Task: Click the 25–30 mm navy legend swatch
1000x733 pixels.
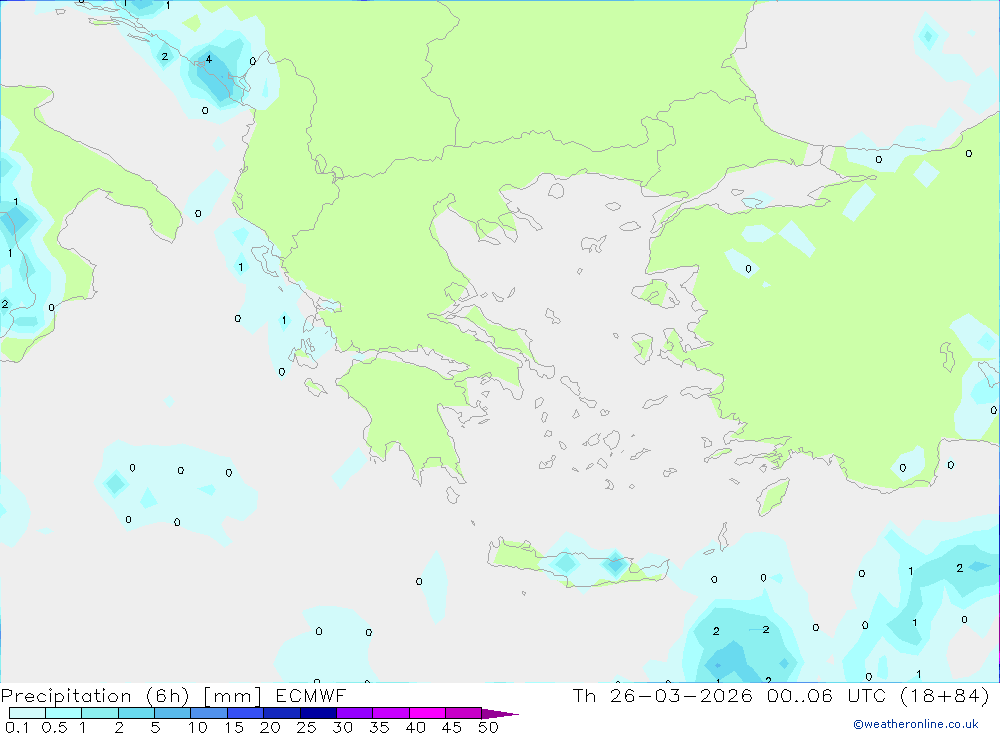Action: pyautogui.click(x=318, y=713)
